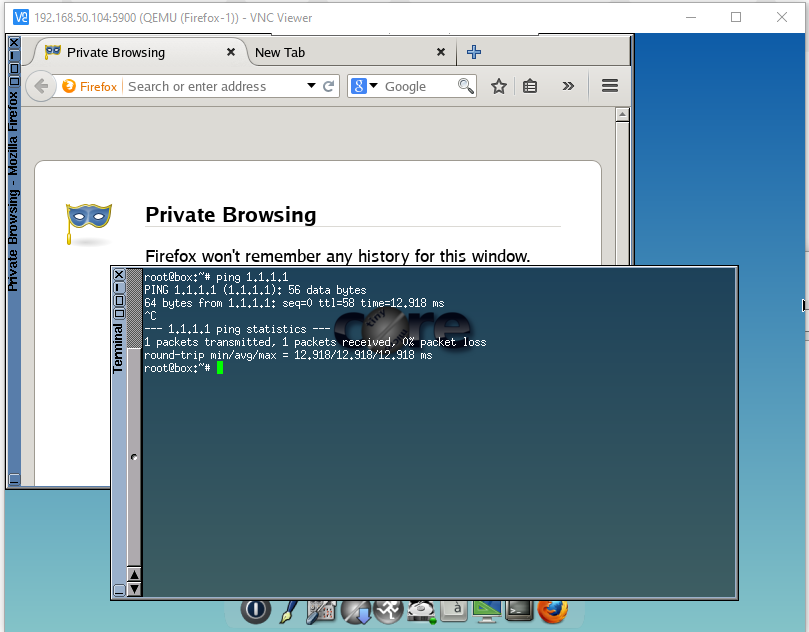
Task: Click the Exit power icon in the dock
Action: point(256,609)
